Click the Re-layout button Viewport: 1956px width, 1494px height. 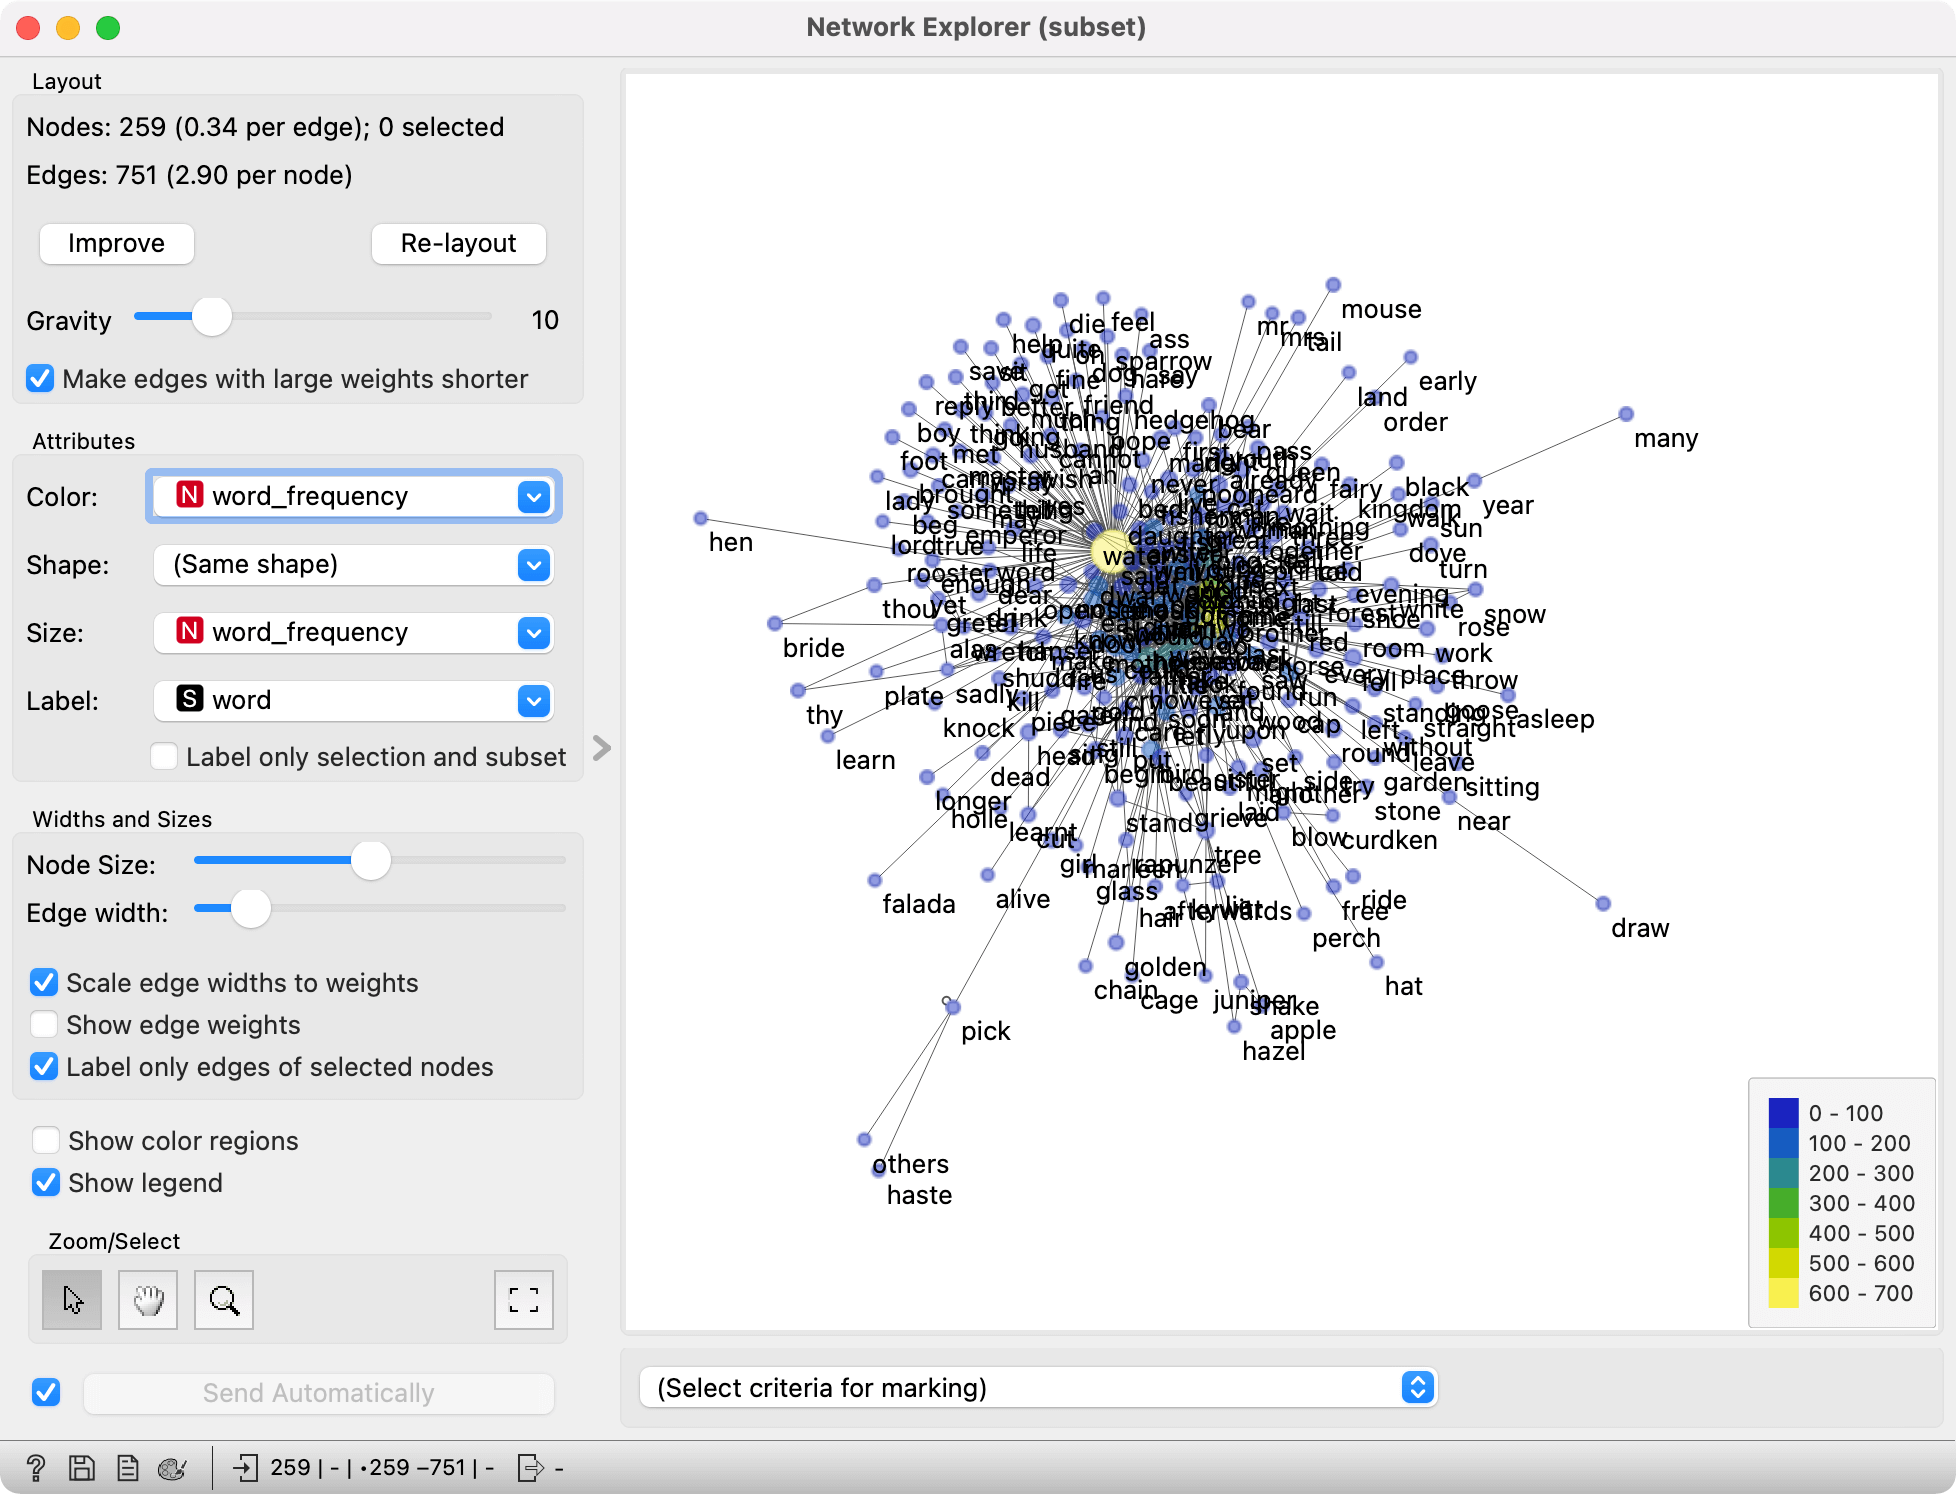[459, 243]
